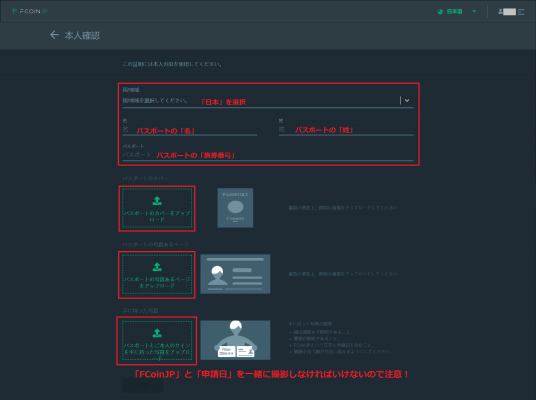This screenshot has height=400, width=536.
Task: Click upload arrow icon for passport cover
Action: pos(157,201)
